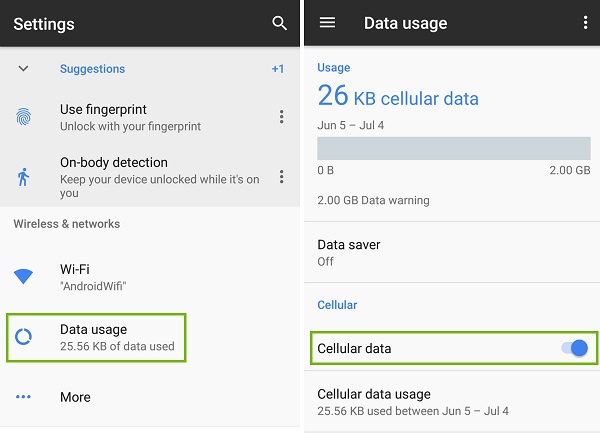Toggle the Cellular data switch
600x433 pixels.
click(574, 348)
